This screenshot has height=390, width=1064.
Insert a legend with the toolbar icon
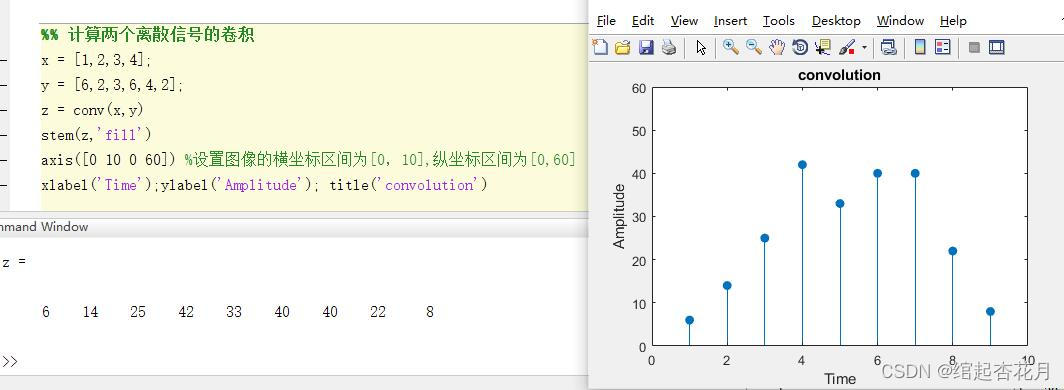click(943, 47)
